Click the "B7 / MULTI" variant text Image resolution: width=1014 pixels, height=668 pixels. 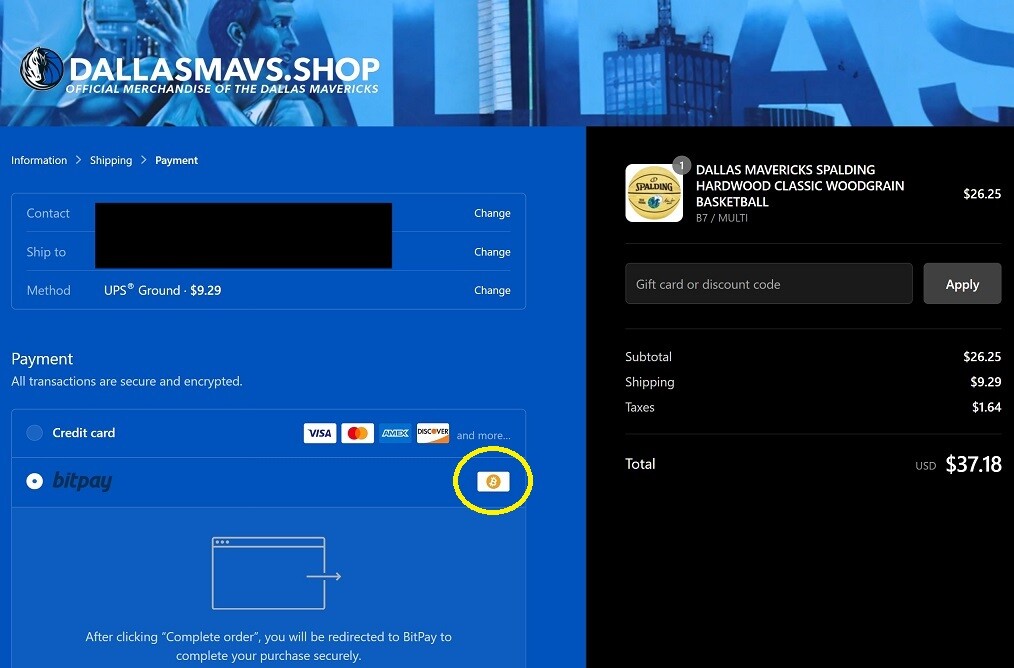click(722, 218)
